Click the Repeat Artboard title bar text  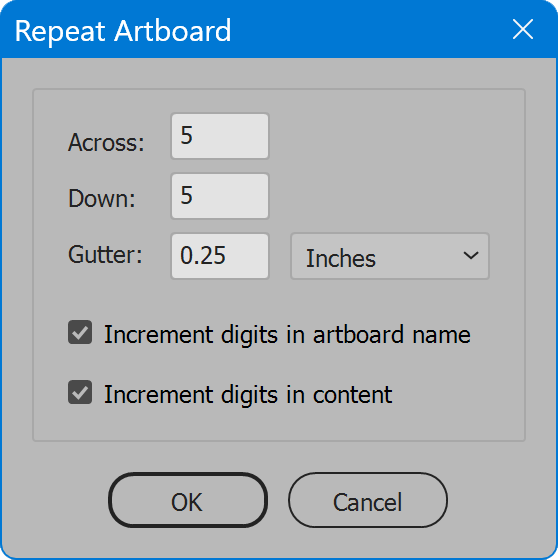click(x=123, y=31)
